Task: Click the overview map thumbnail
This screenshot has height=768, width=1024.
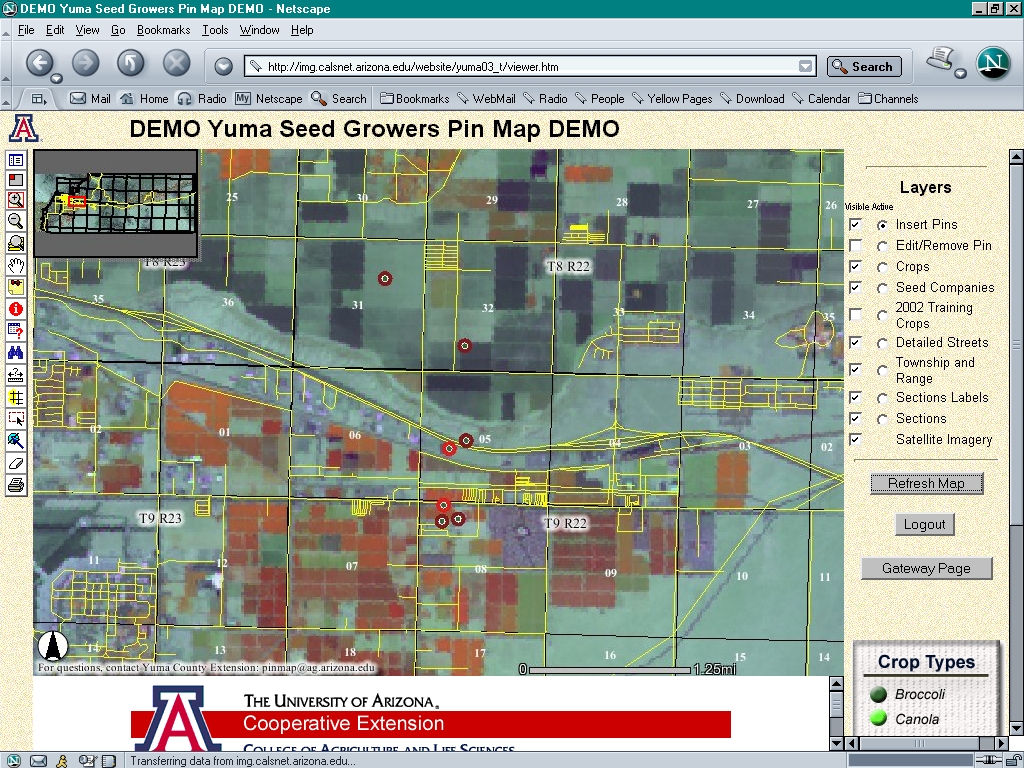Action: 115,205
